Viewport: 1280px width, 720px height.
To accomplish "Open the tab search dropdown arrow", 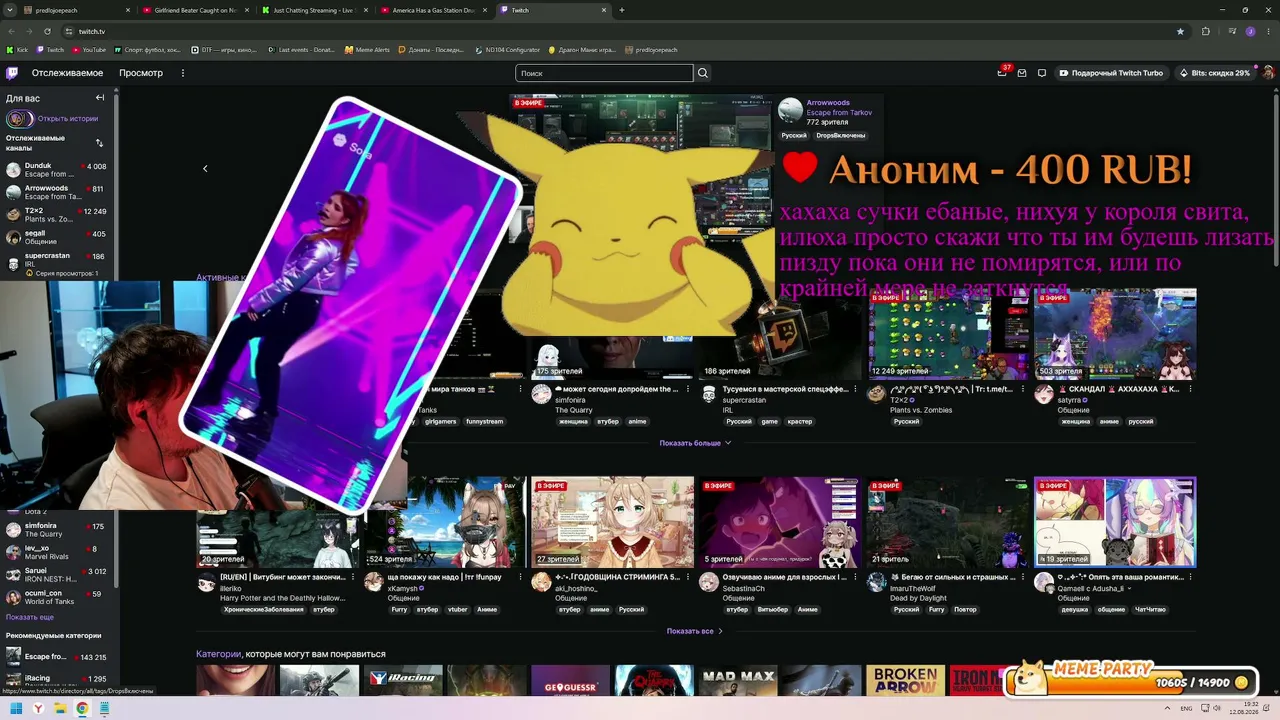I will [x=10, y=10].
